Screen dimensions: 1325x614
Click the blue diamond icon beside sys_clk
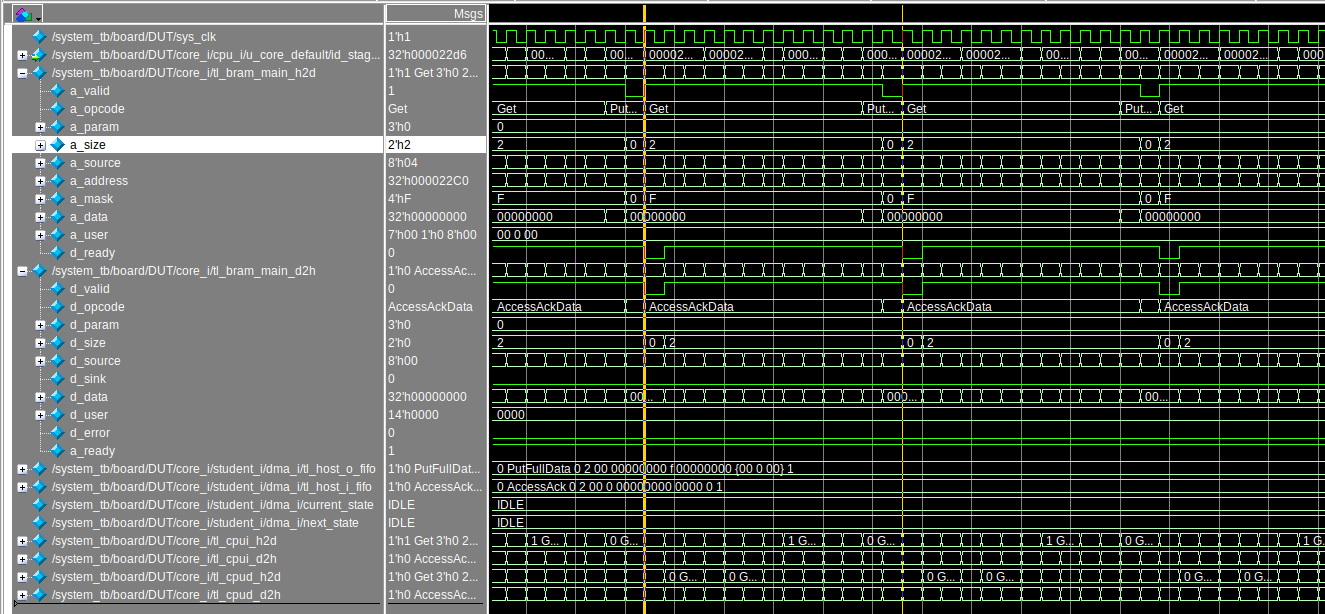(38, 36)
